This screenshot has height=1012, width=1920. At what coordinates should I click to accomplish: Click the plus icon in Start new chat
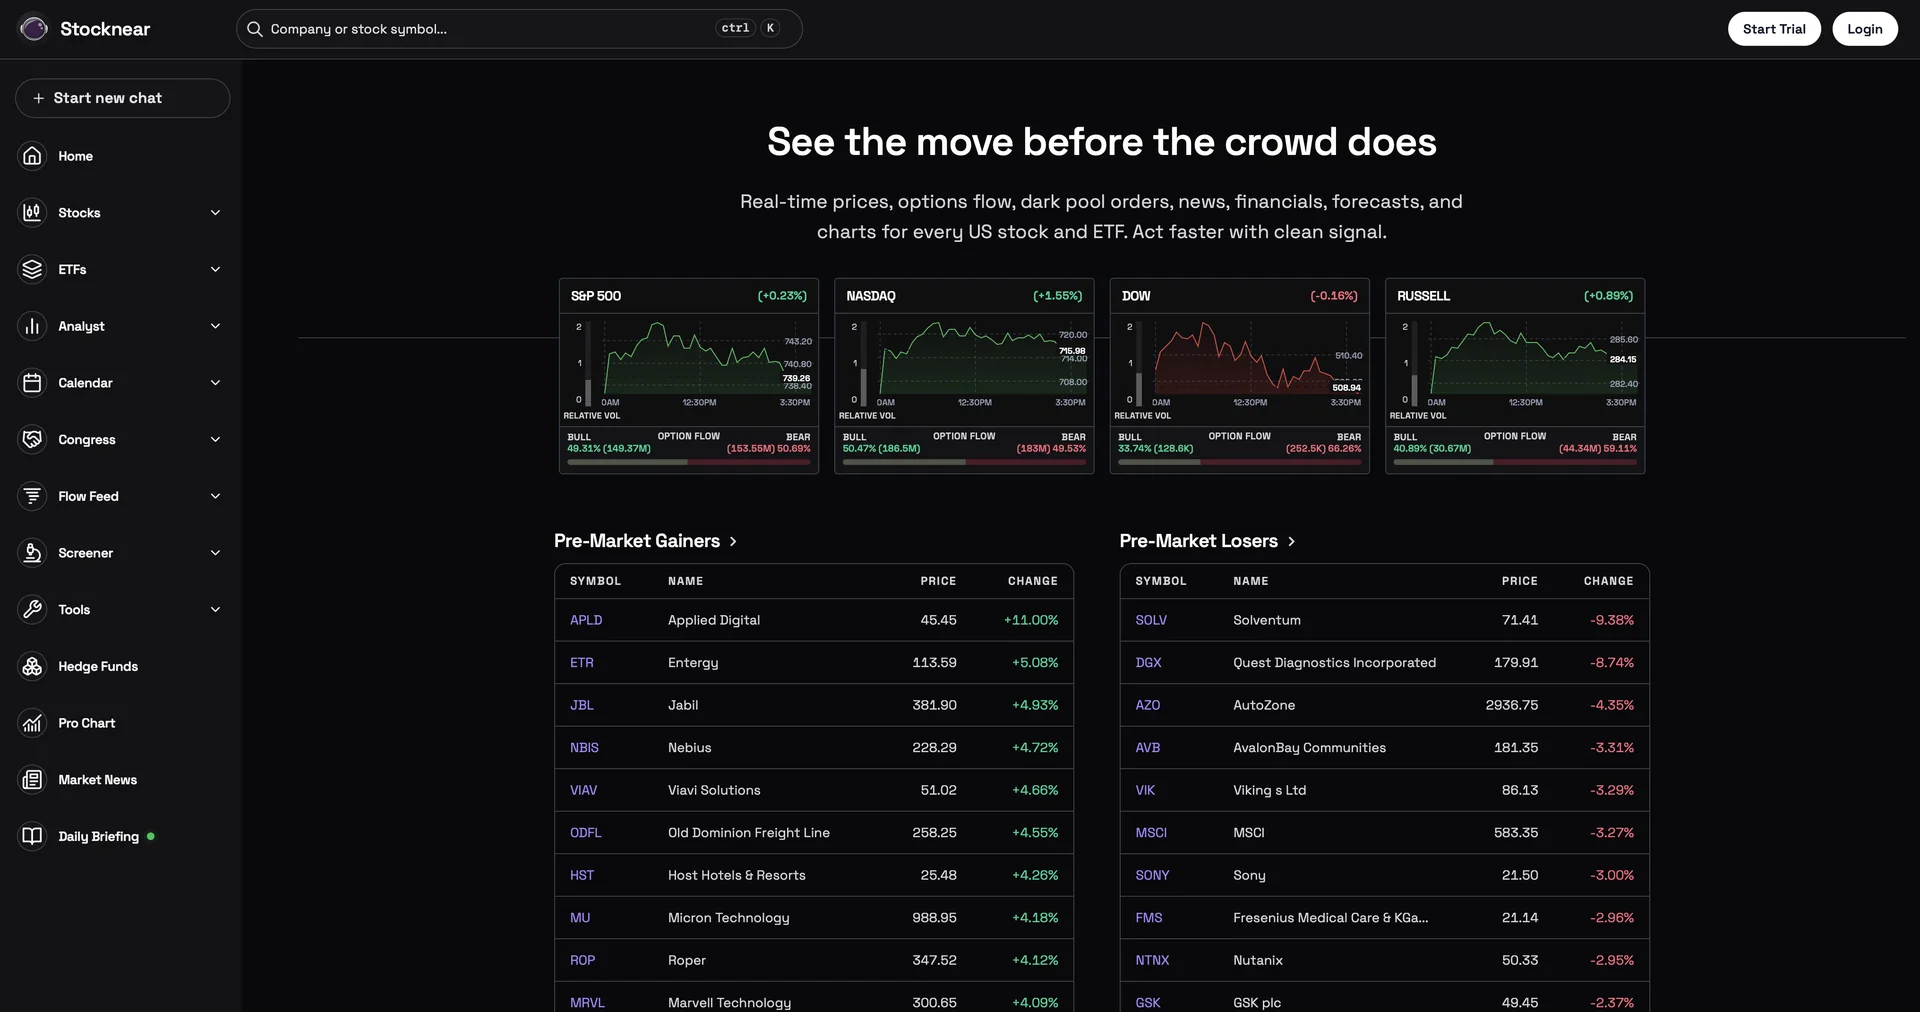pyautogui.click(x=39, y=98)
